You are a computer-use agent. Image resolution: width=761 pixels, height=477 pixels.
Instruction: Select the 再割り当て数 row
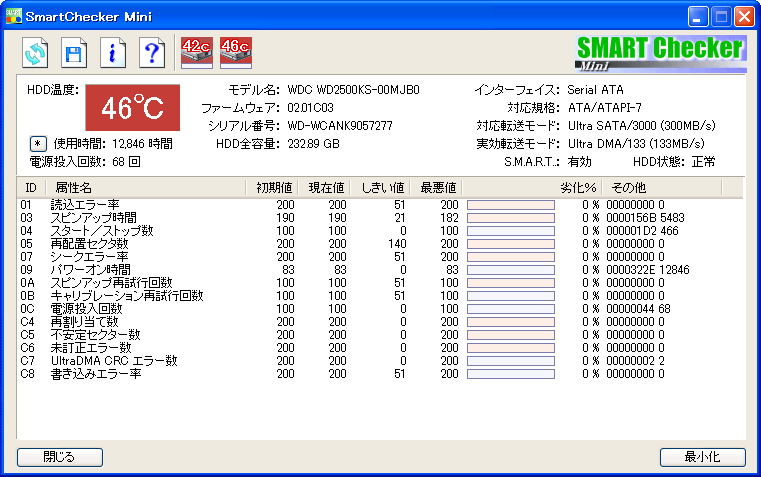point(380,322)
